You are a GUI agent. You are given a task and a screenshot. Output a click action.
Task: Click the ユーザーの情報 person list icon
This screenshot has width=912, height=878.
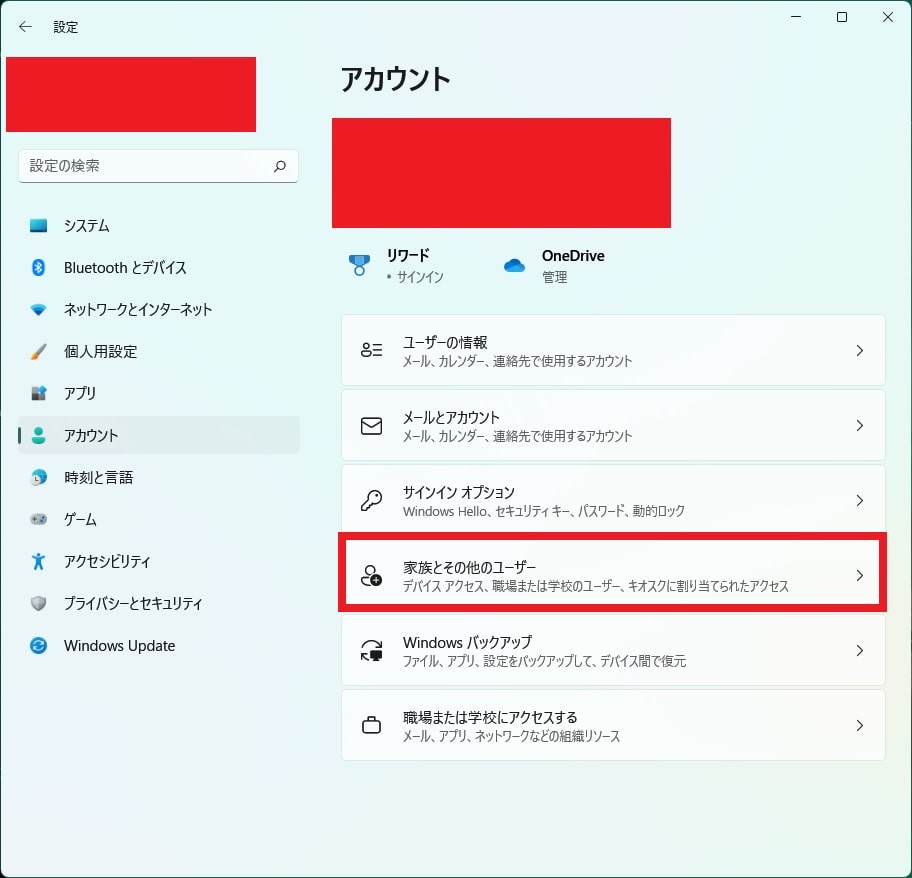click(x=371, y=350)
